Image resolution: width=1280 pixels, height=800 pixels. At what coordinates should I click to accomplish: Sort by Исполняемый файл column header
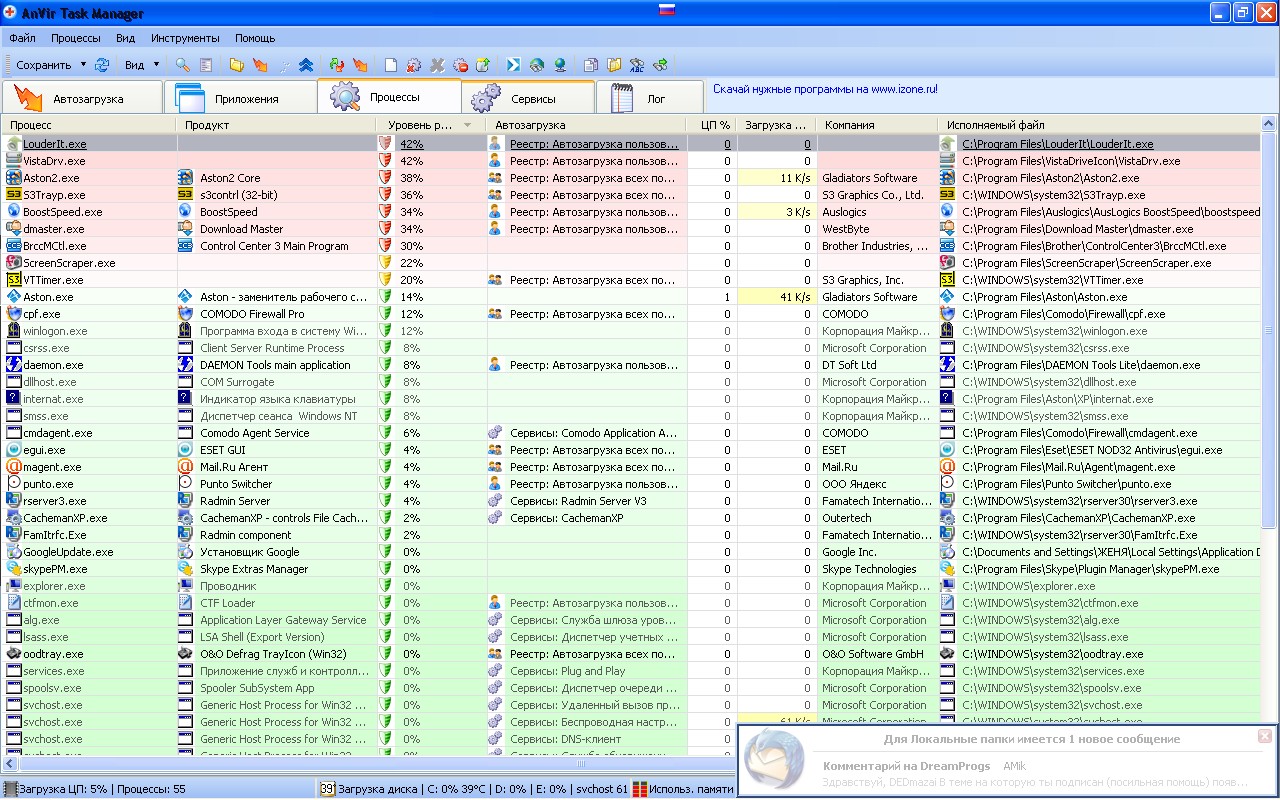(x=1099, y=125)
